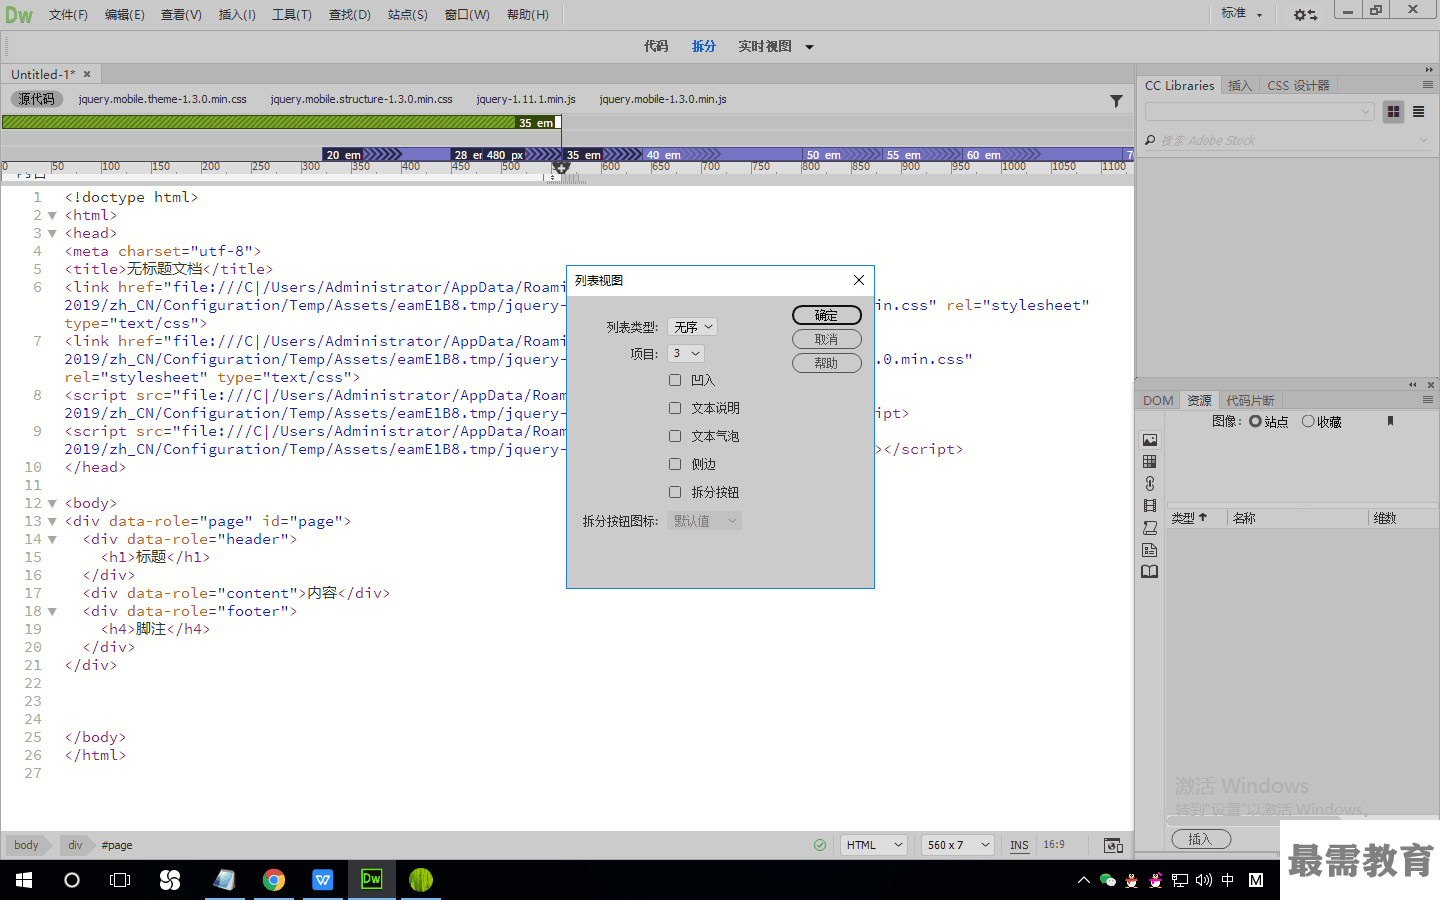1440x900 pixels.
Task: Open the 列表类型 dropdown
Action: click(x=692, y=327)
